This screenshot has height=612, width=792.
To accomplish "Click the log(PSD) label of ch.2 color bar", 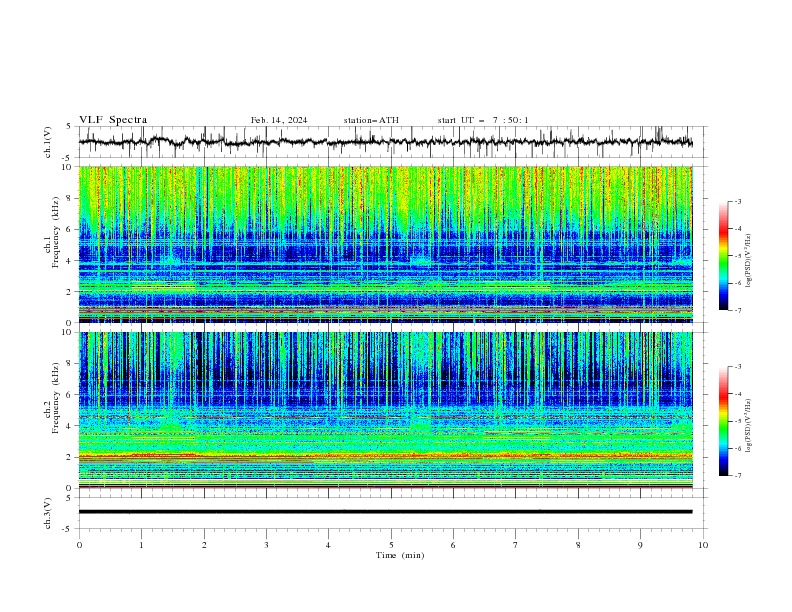I will (749, 426).
